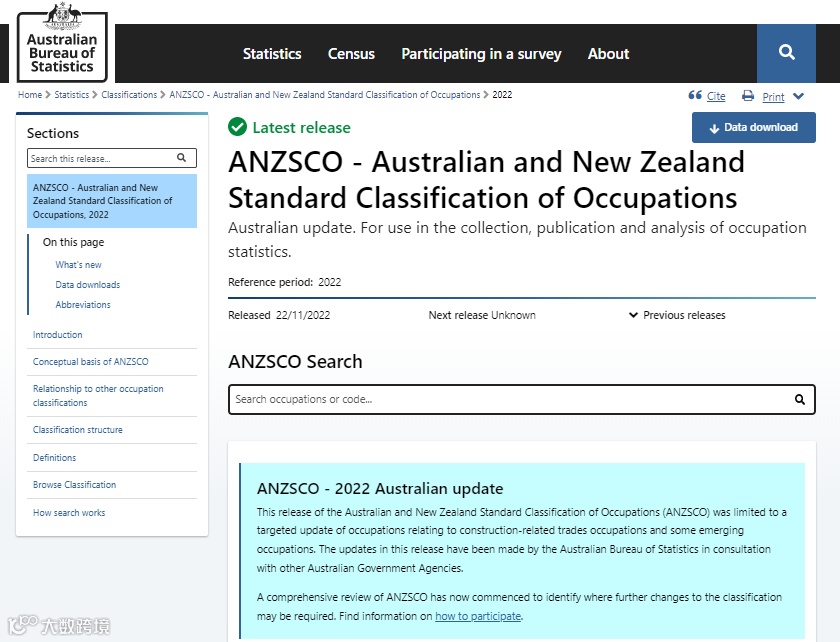Follow the how to participate link
Viewport: 840px width, 642px height.
point(478,616)
